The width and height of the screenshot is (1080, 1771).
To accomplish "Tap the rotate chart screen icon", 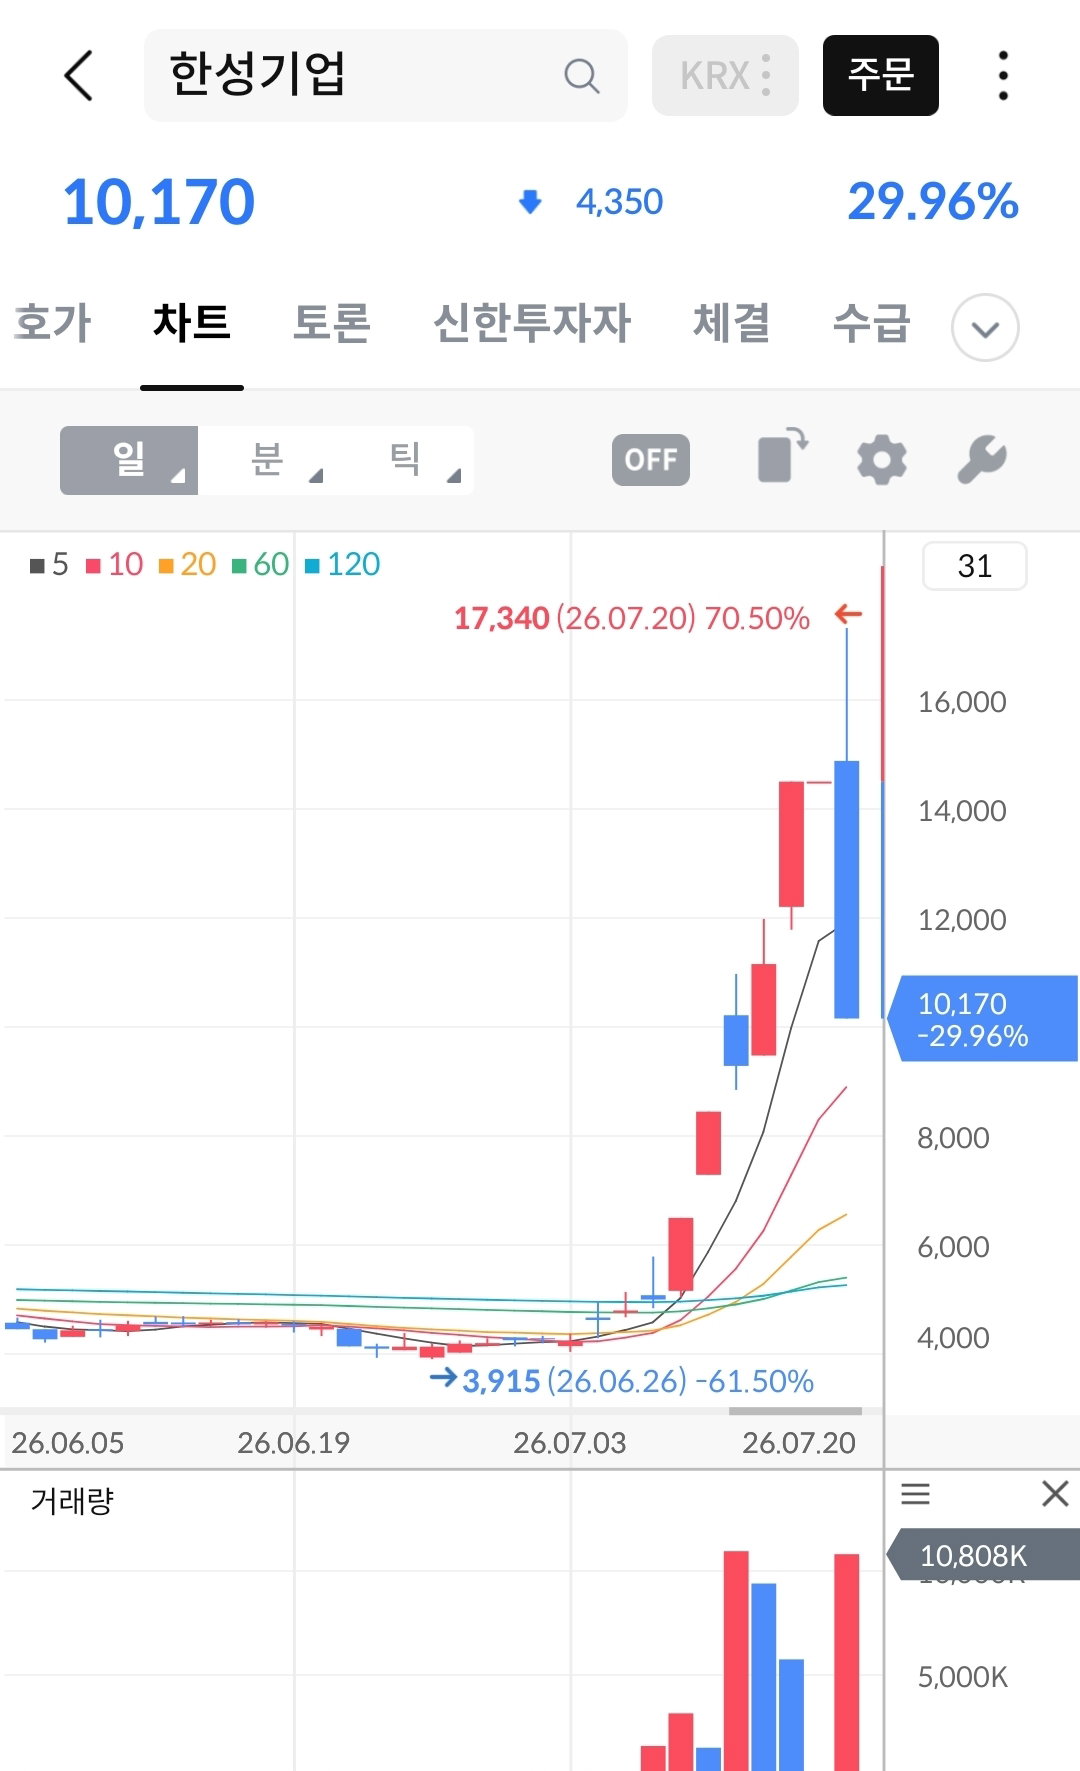I will (x=783, y=457).
